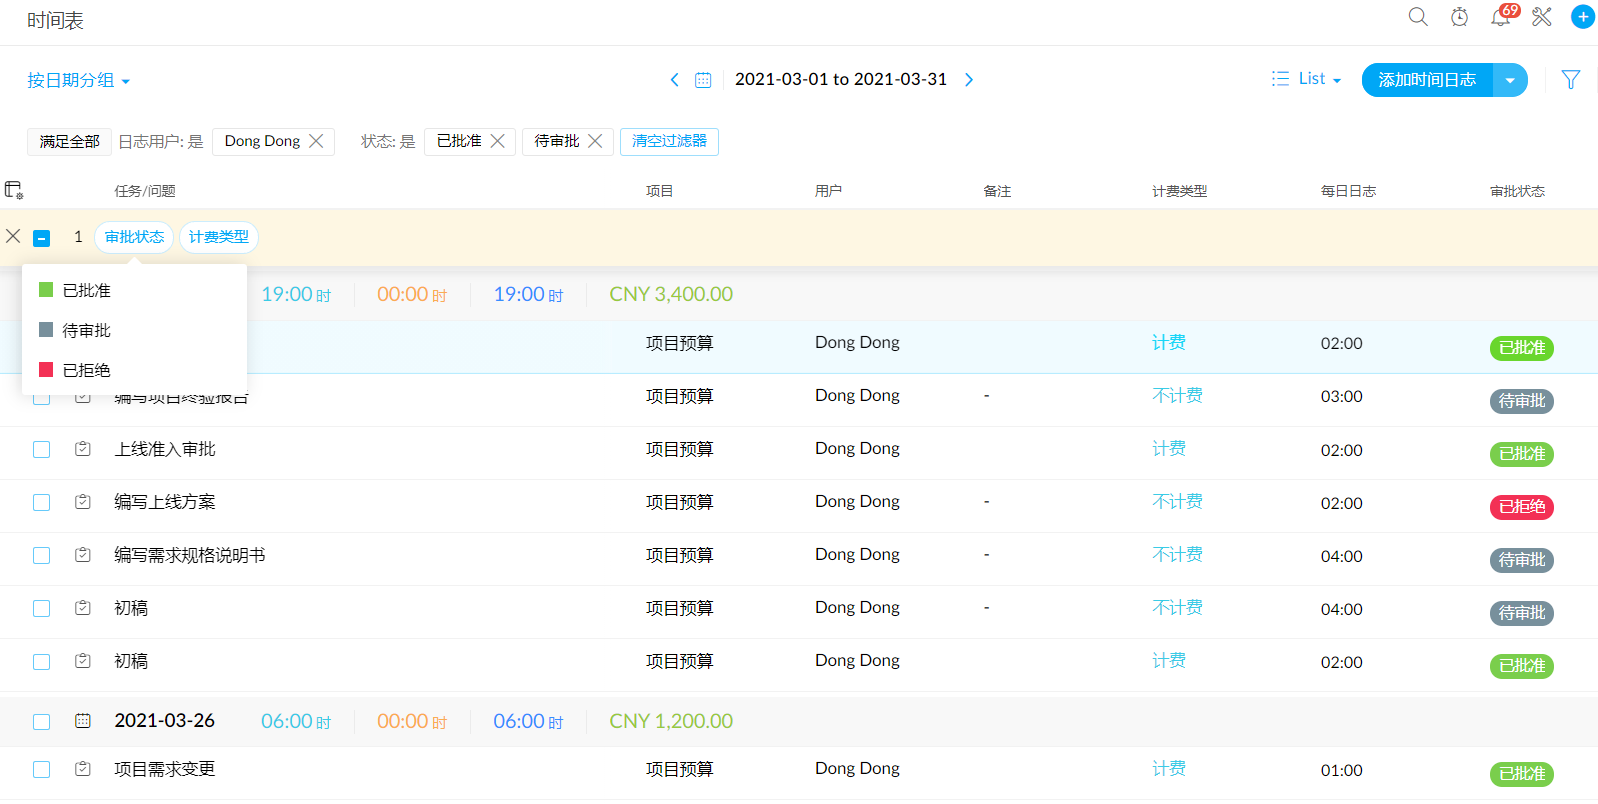The image size is (1598, 804).
Task: Open the filter funnel icon
Action: click(x=1570, y=80)
